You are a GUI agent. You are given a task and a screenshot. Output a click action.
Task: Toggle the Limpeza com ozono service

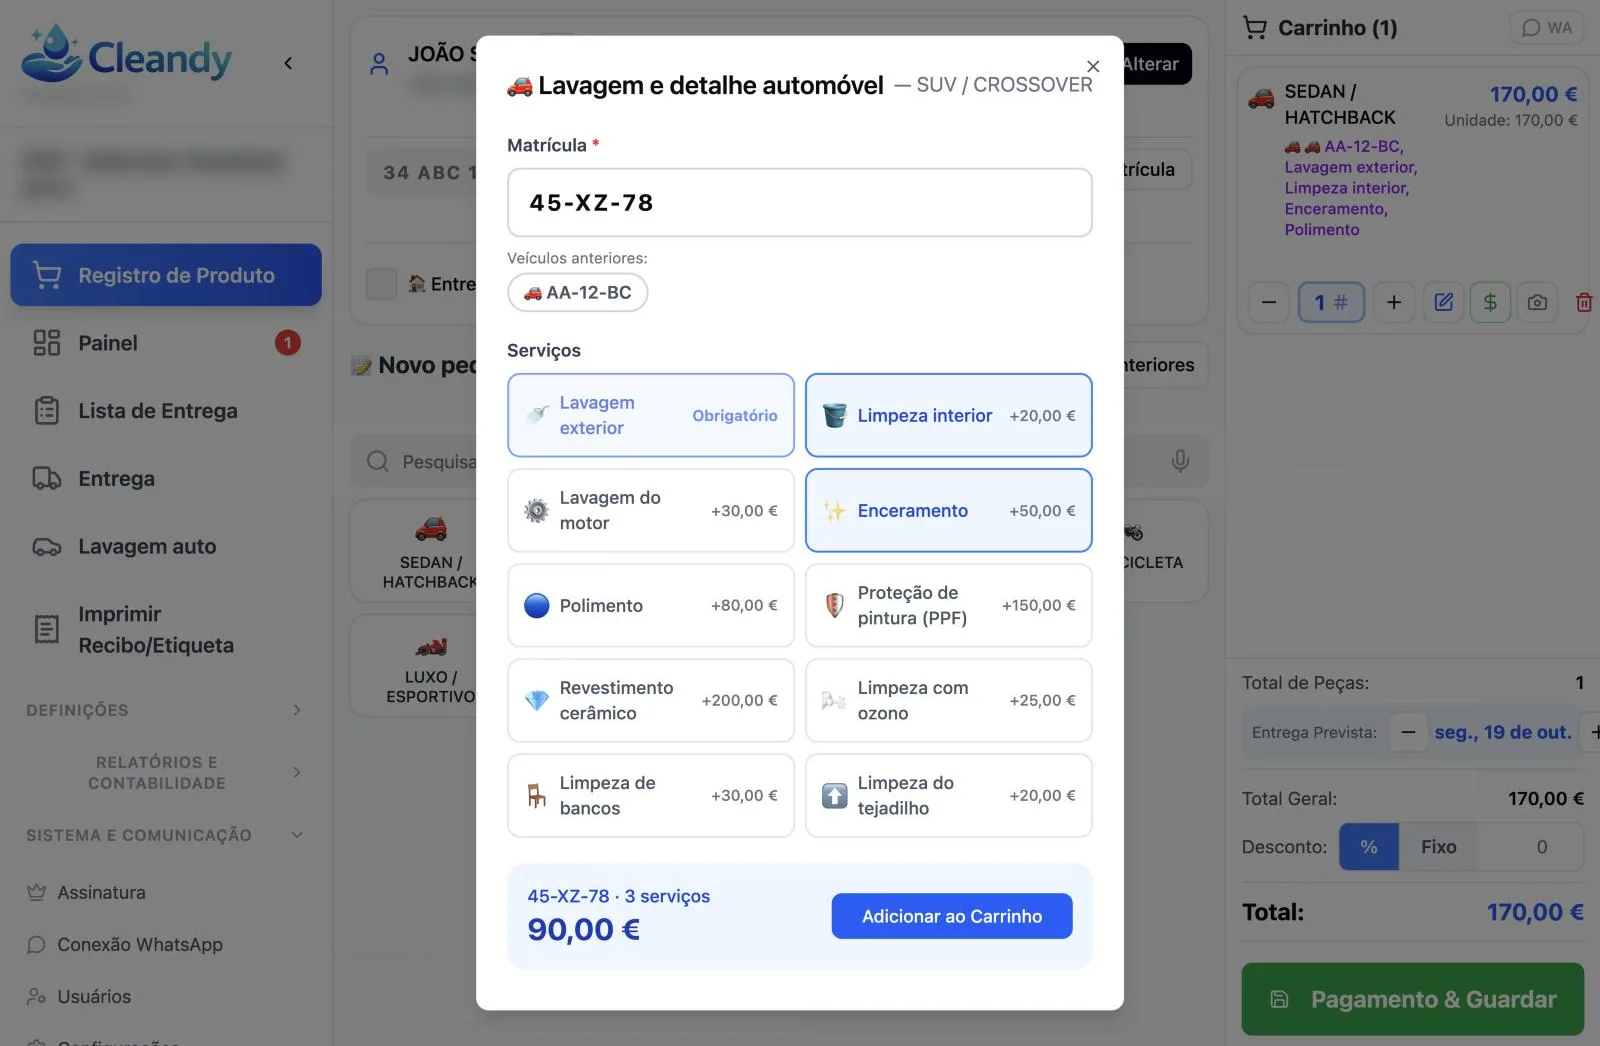pos(948,700)
